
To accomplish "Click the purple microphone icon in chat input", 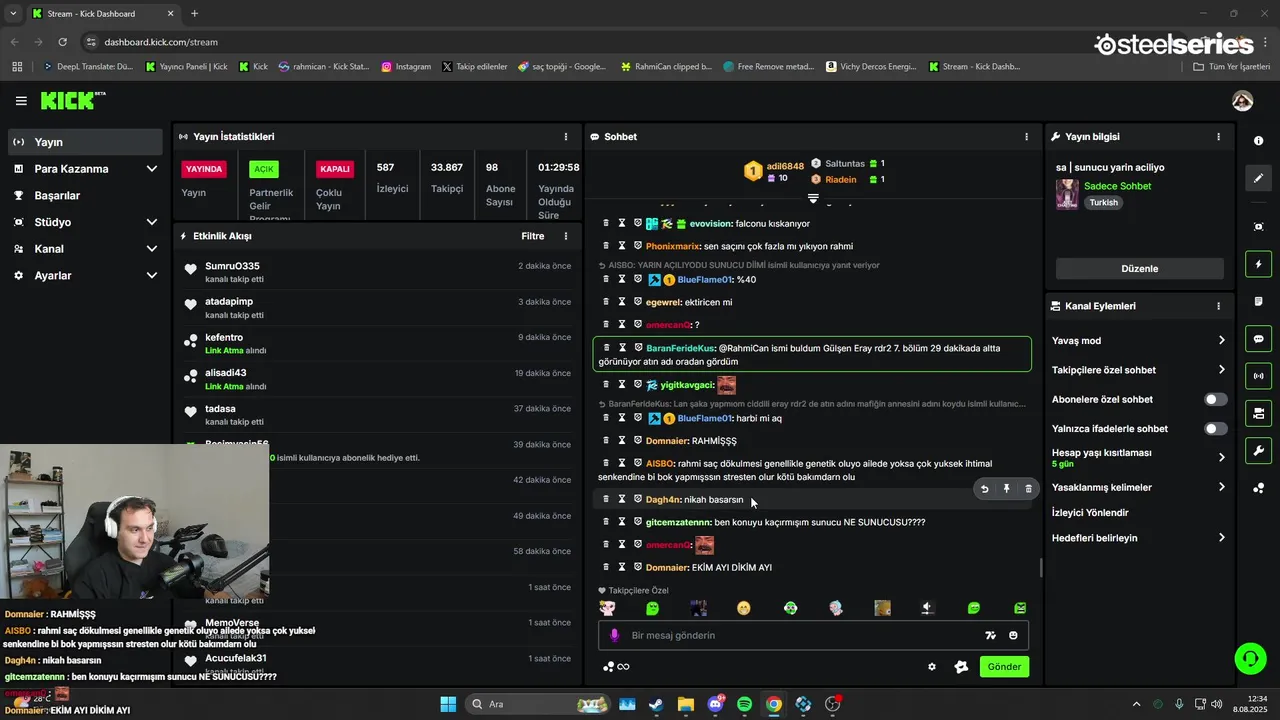I will (614, 635).
